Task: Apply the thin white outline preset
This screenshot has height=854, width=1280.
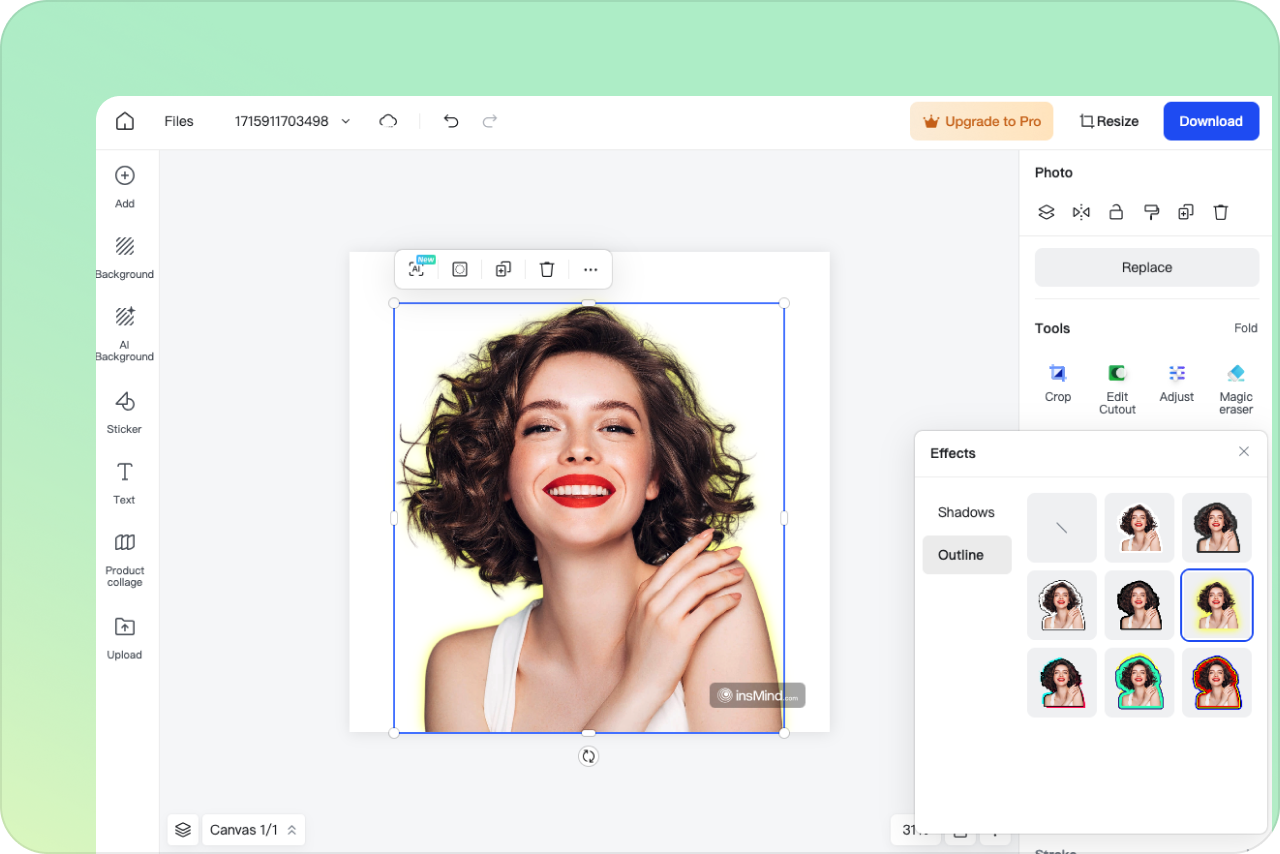Action: pyautogui.click(x=1140, y=527)
